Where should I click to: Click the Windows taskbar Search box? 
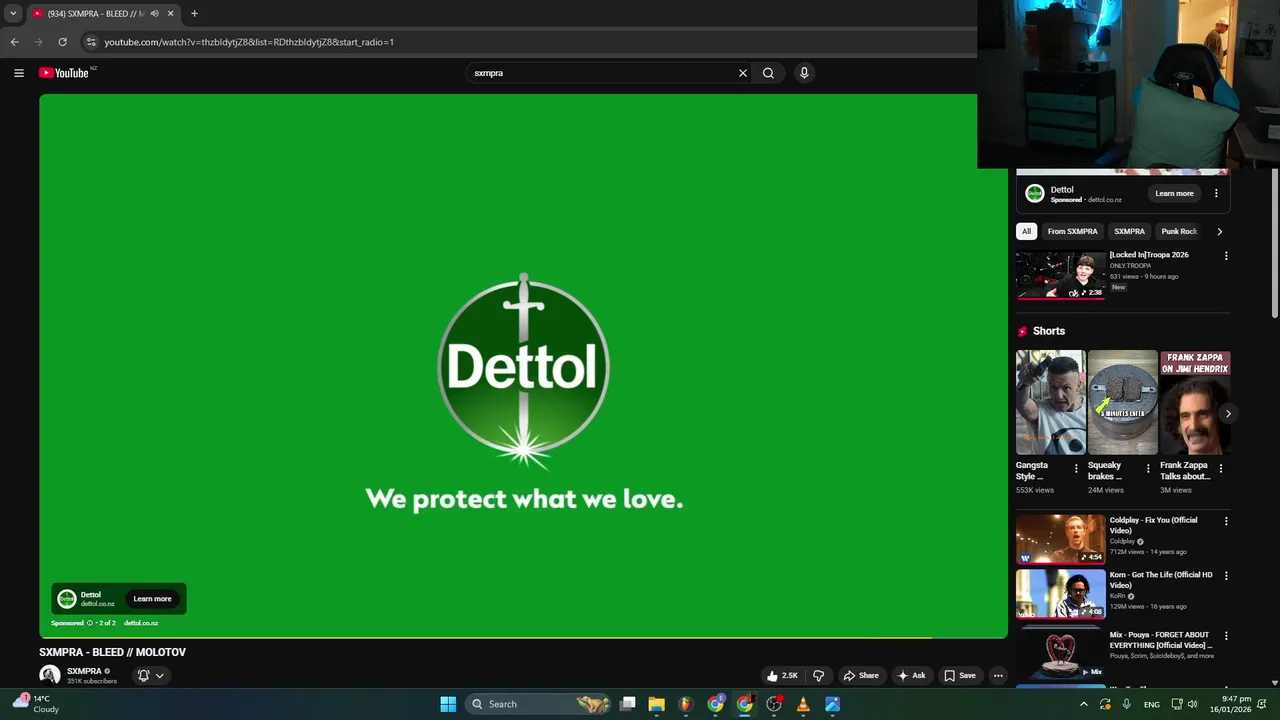[539, 704]
